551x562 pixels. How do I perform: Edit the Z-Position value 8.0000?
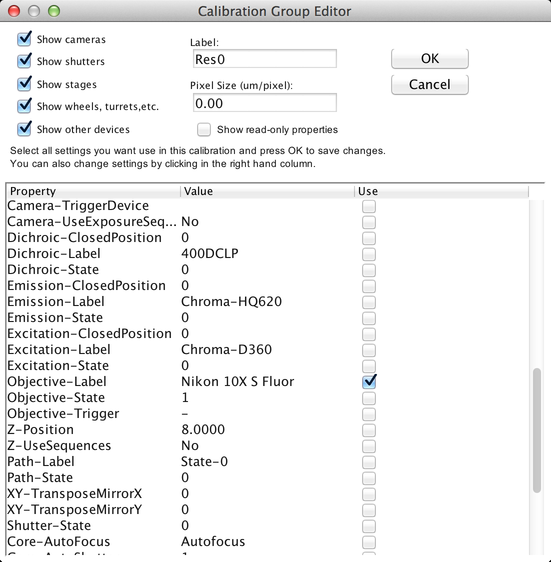[x=267, y=430]
